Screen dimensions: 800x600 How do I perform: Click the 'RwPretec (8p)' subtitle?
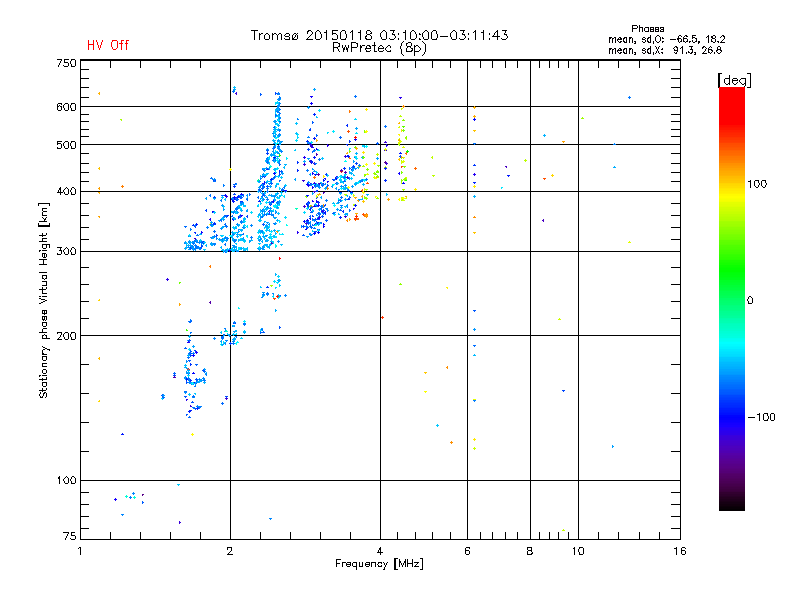pos(380,48)
